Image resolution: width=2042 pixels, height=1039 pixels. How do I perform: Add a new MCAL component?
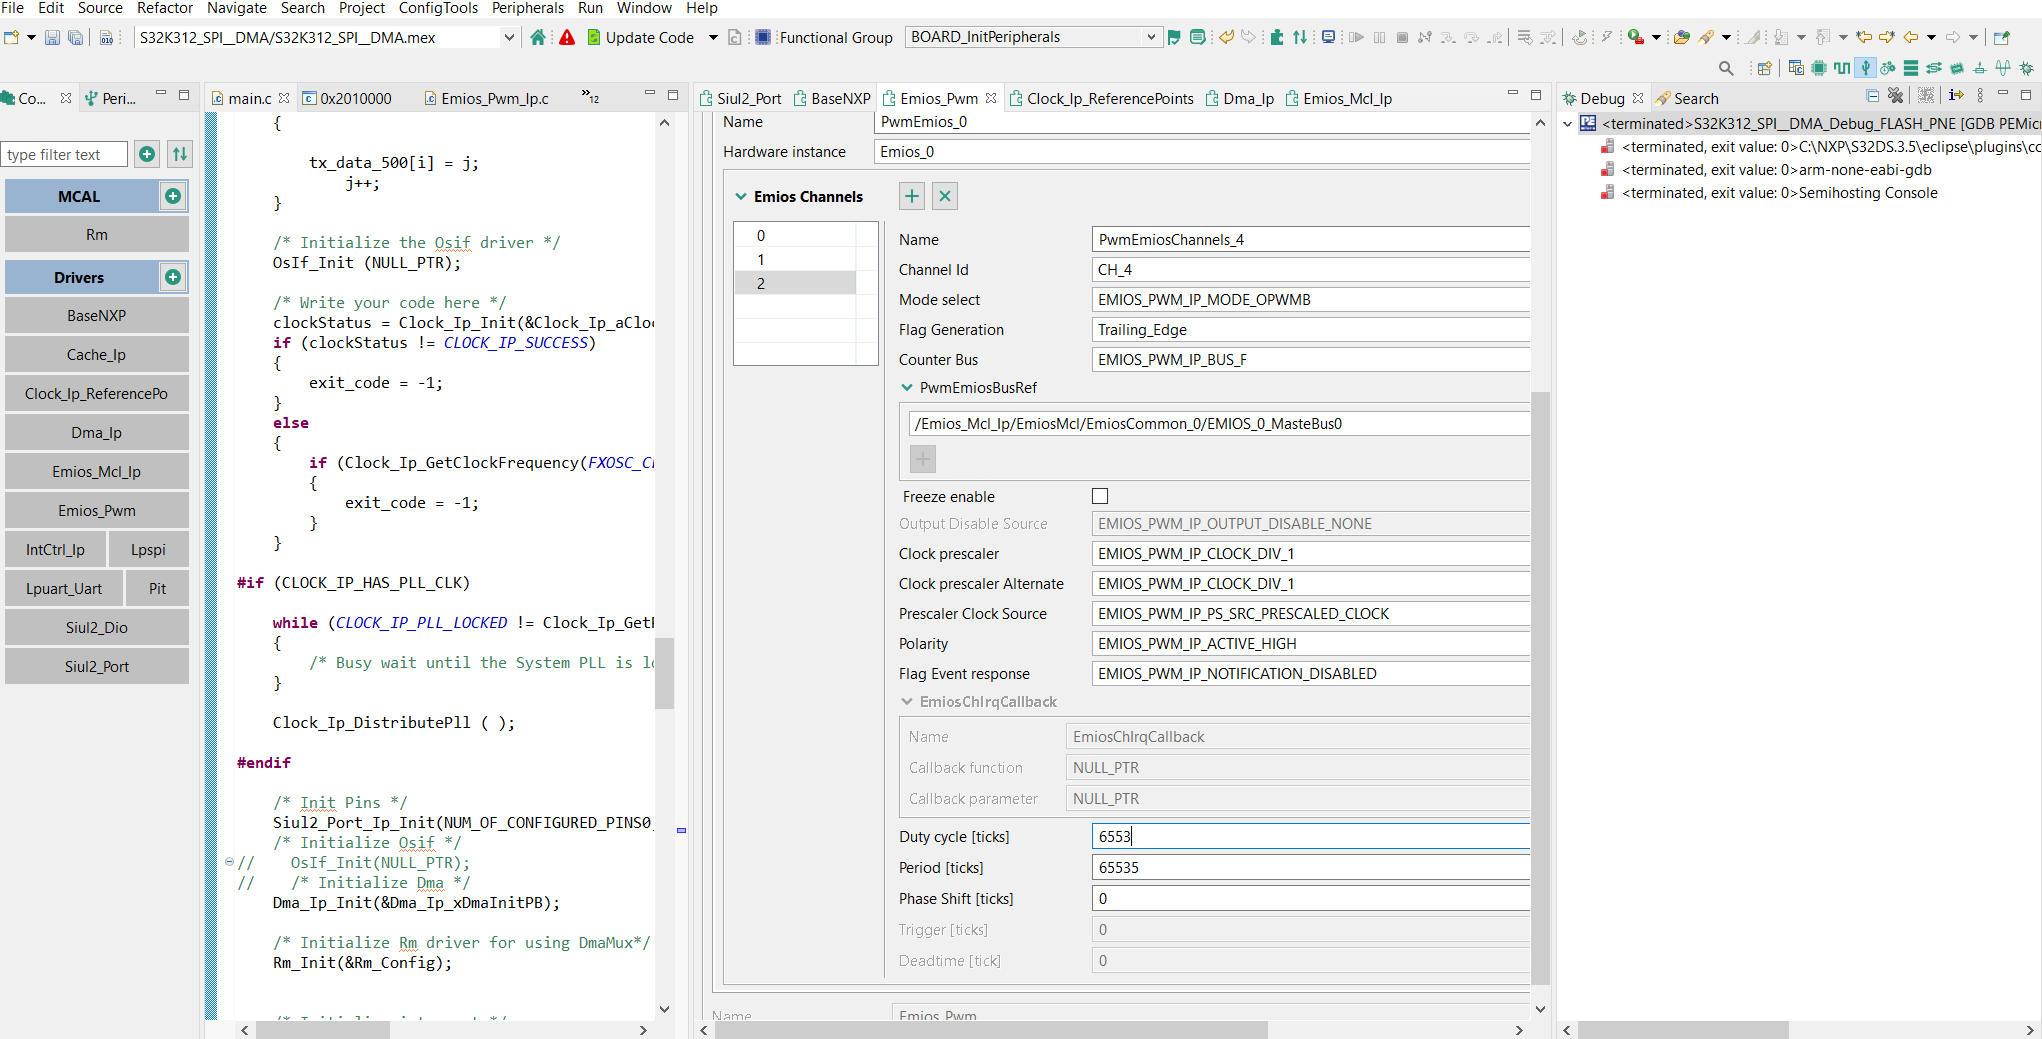pos(173,196)
